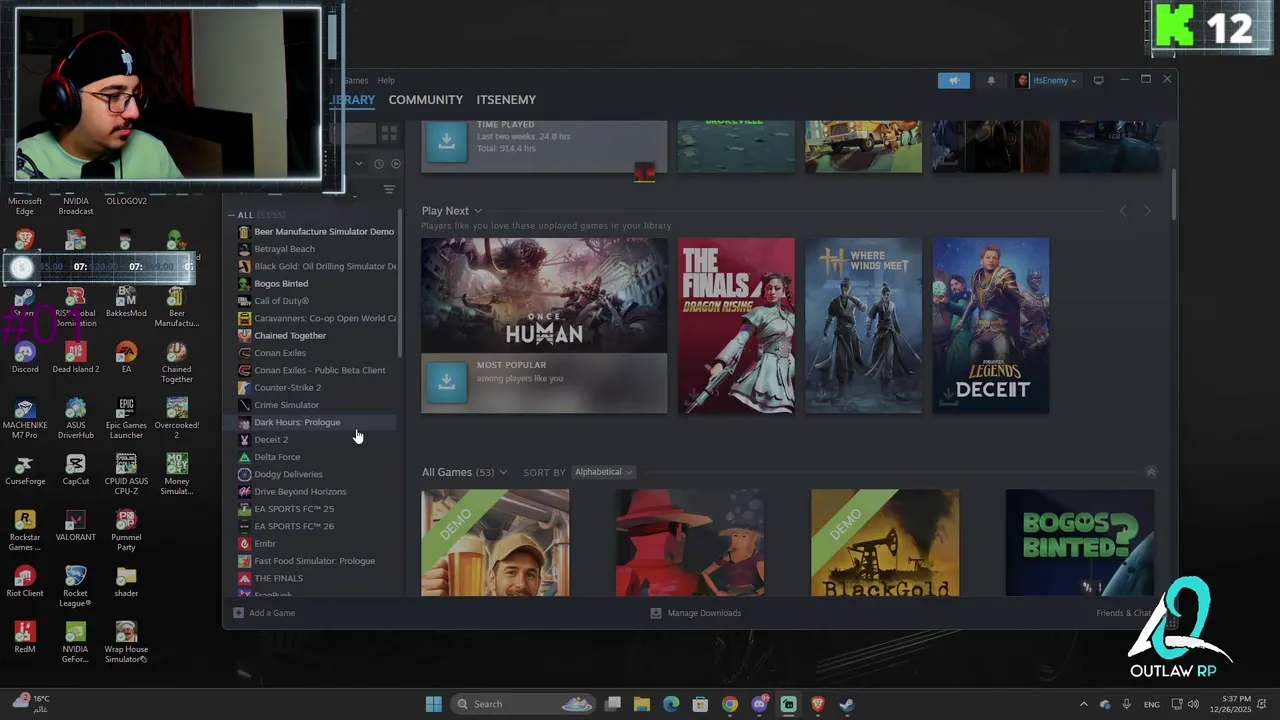The height and width of the screenshot is (720, 1280).
Task: Open Rockstar Games Launcher desktop icon
Action: (x=25, y=530)
